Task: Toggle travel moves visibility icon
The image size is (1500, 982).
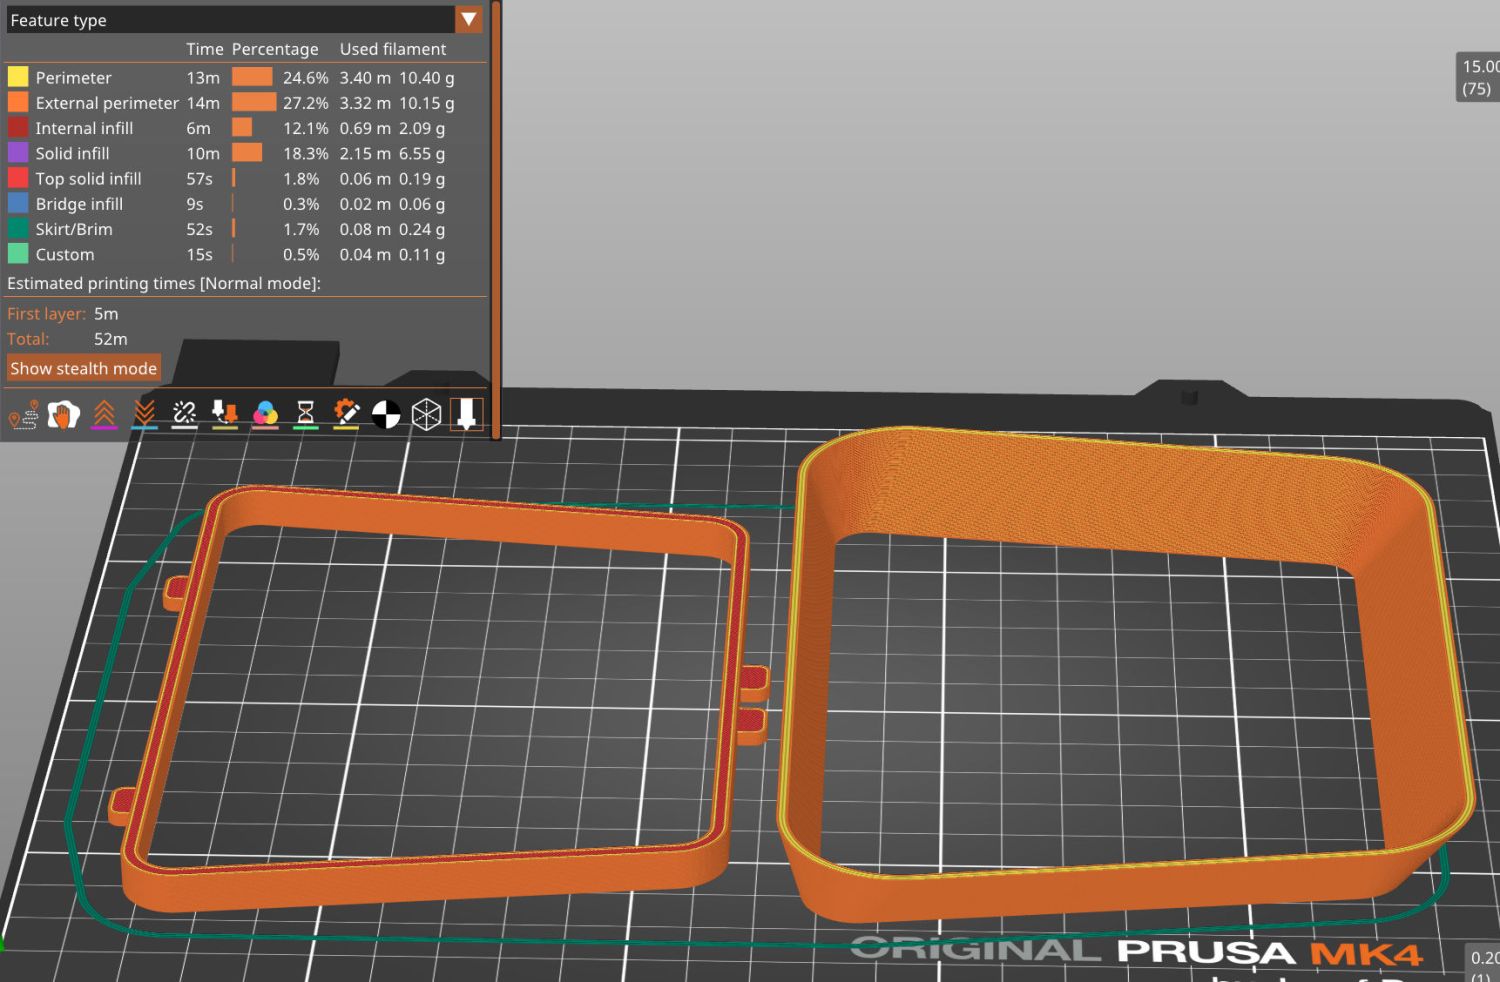Action: tap(23, 414)
